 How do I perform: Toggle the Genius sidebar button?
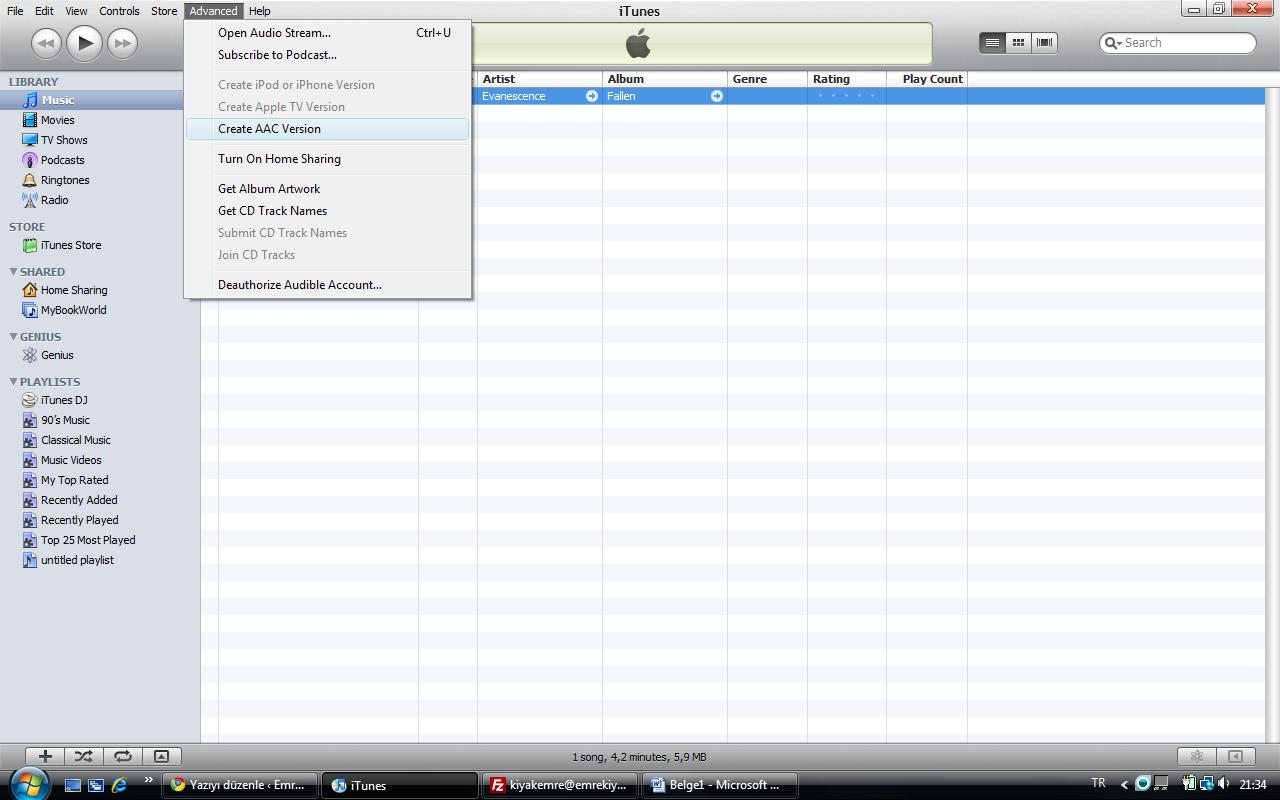tap(1235, 757)
